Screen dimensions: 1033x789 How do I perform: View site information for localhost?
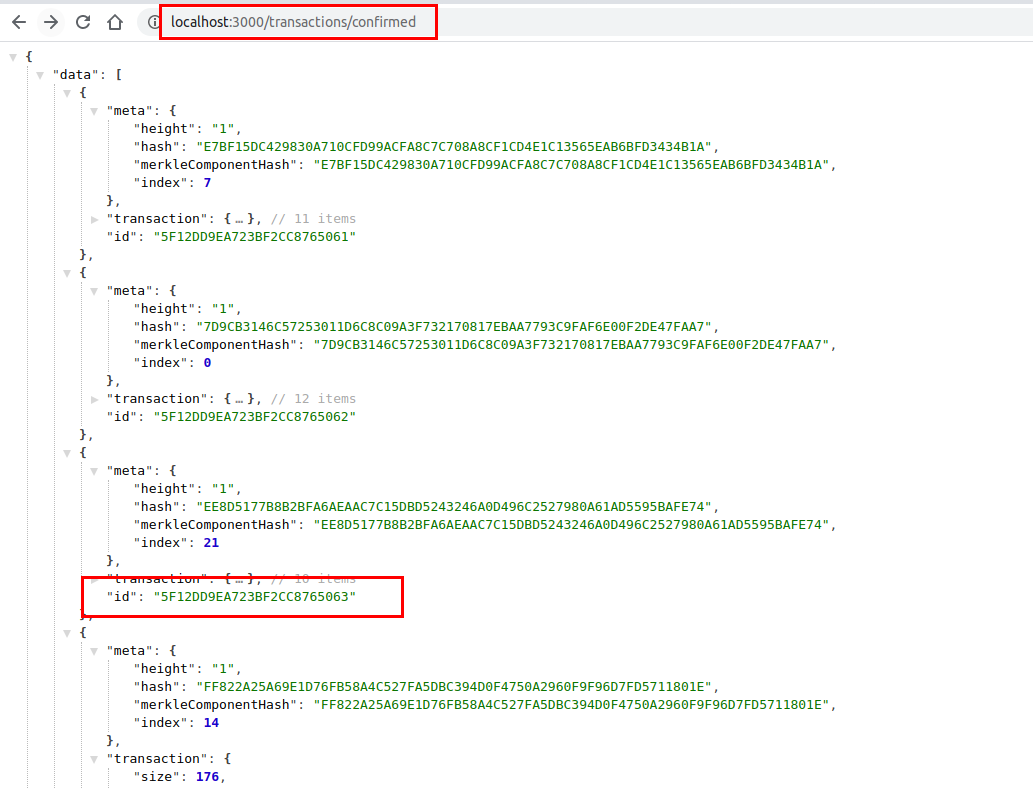[154, 22]
